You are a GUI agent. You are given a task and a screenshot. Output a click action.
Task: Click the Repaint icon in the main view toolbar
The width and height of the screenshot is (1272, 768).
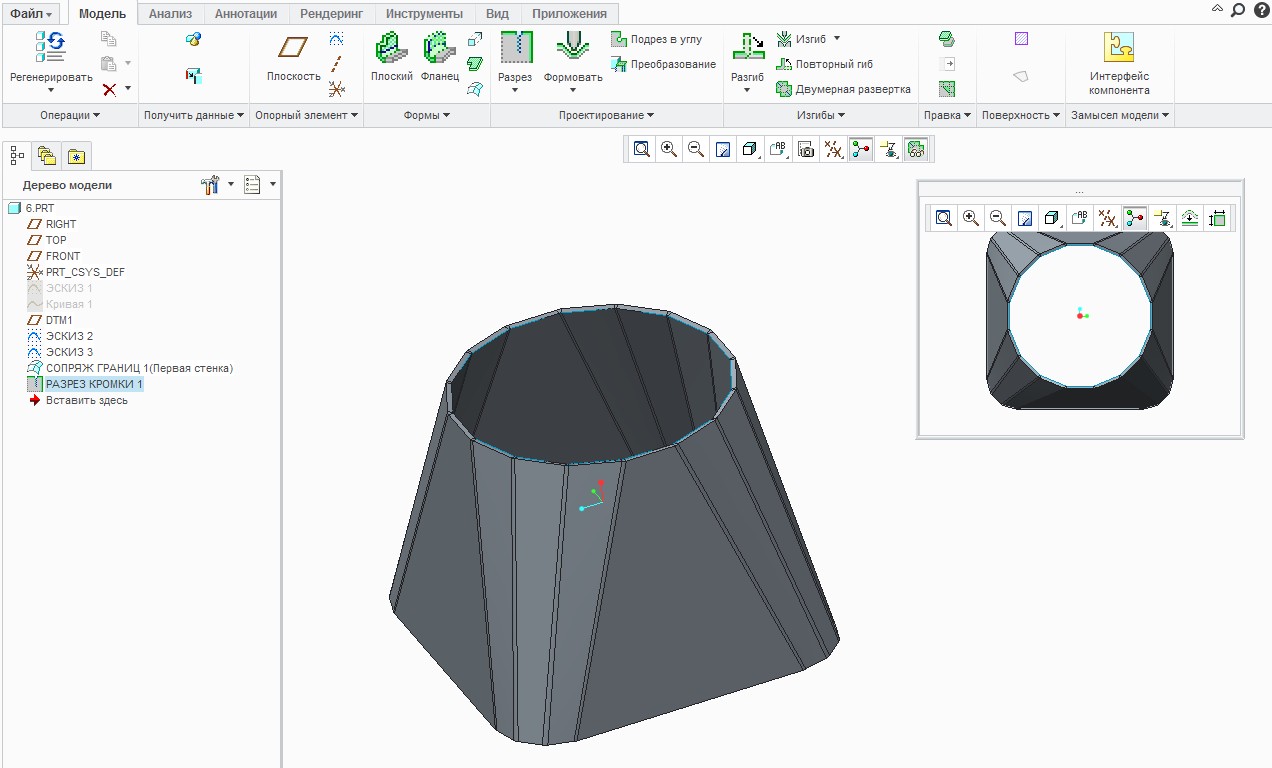(x=723, y=149)
